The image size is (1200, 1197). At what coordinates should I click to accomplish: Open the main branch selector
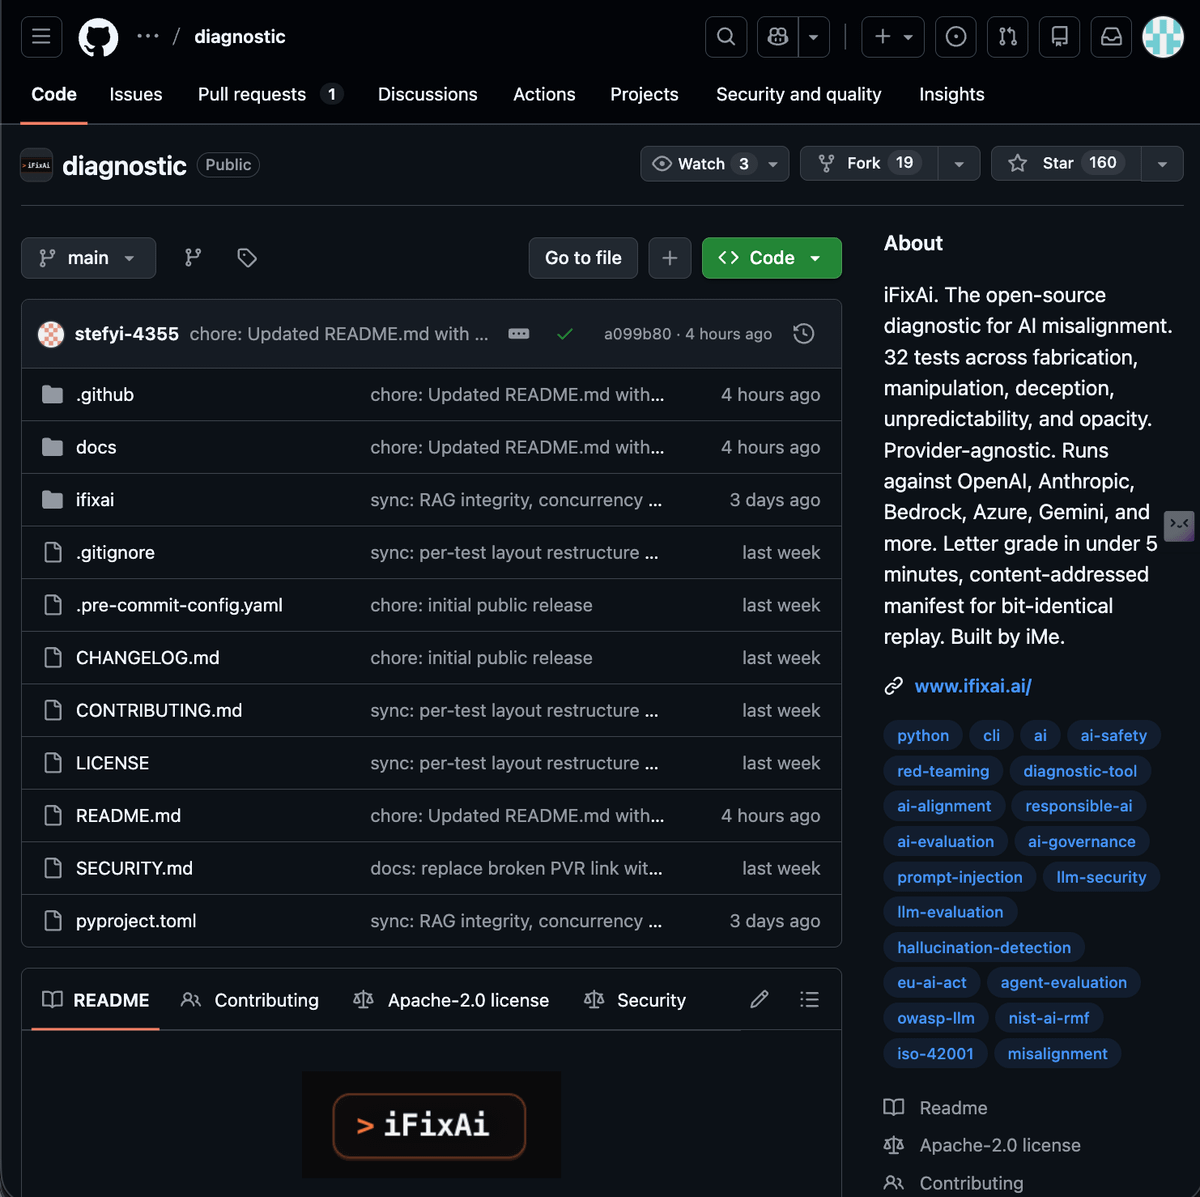[x=88, y=258]
